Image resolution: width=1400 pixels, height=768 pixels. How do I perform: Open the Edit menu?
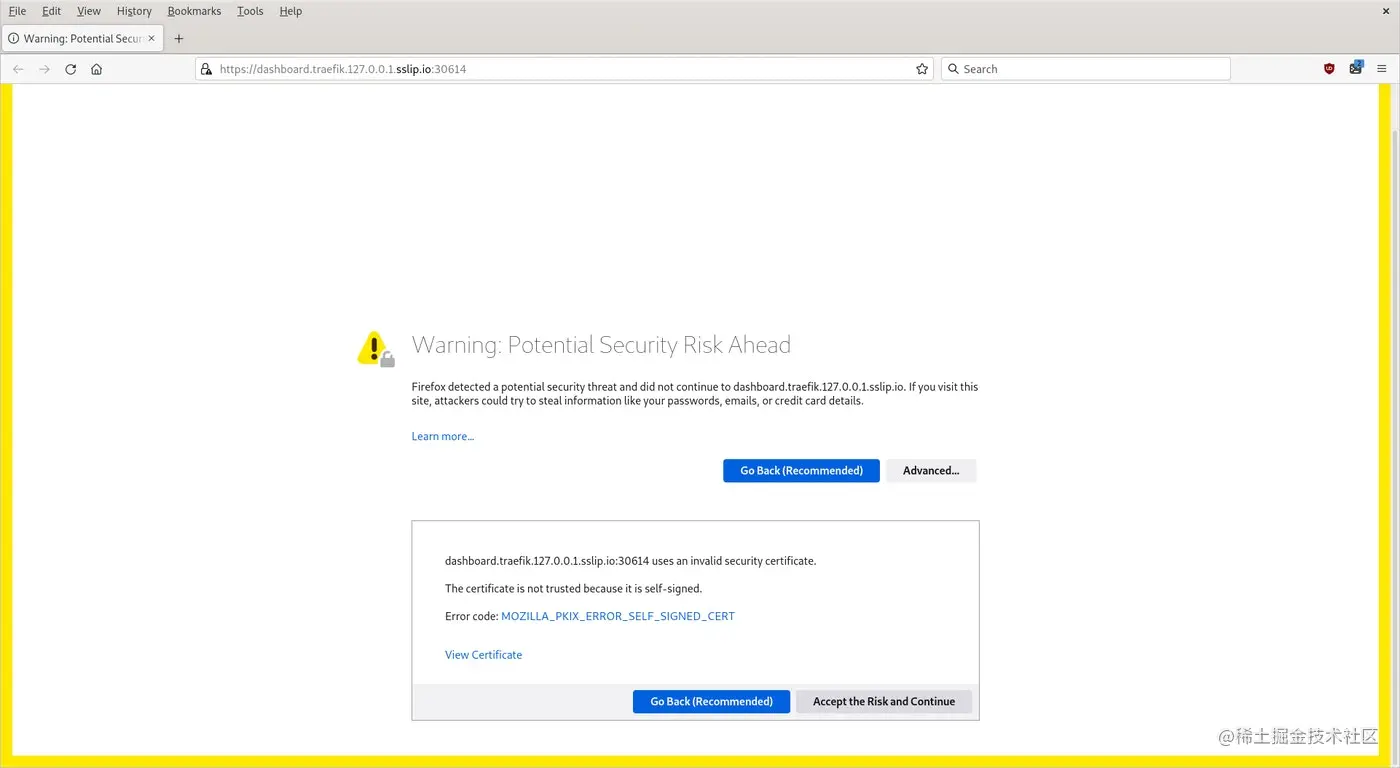point(51,11)
